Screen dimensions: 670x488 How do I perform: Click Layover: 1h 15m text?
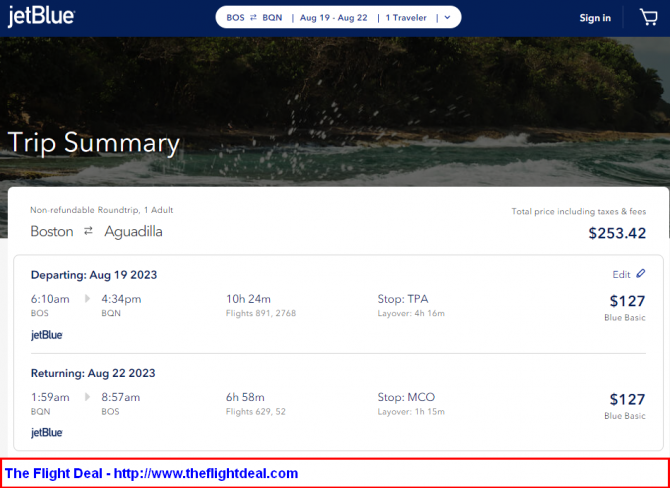click(x=411, y=412)
